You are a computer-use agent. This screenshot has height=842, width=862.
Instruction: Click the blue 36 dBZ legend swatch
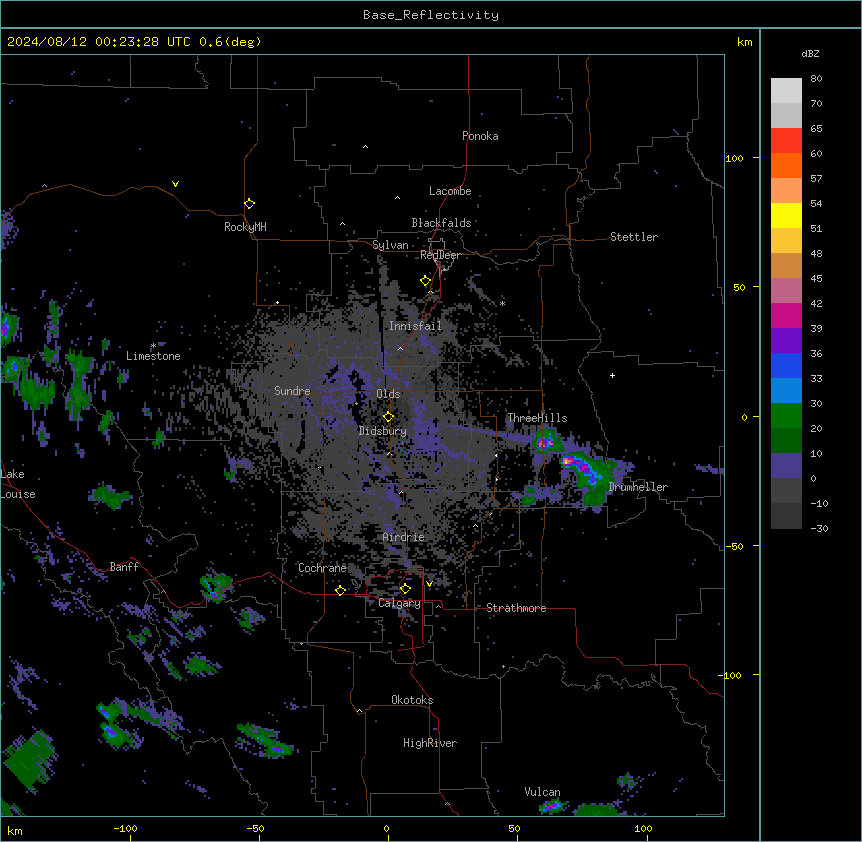pyautogui.click(x=786, y=365)
